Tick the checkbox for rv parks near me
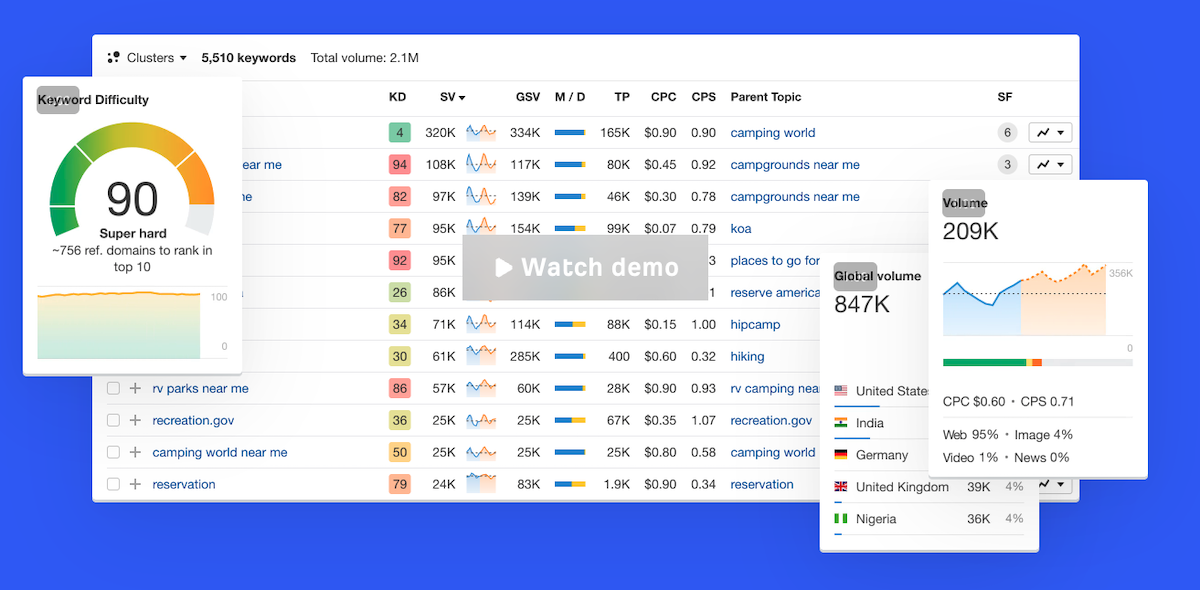The height and width of the screenshot is (590, 1200). (x=113, y=389)
